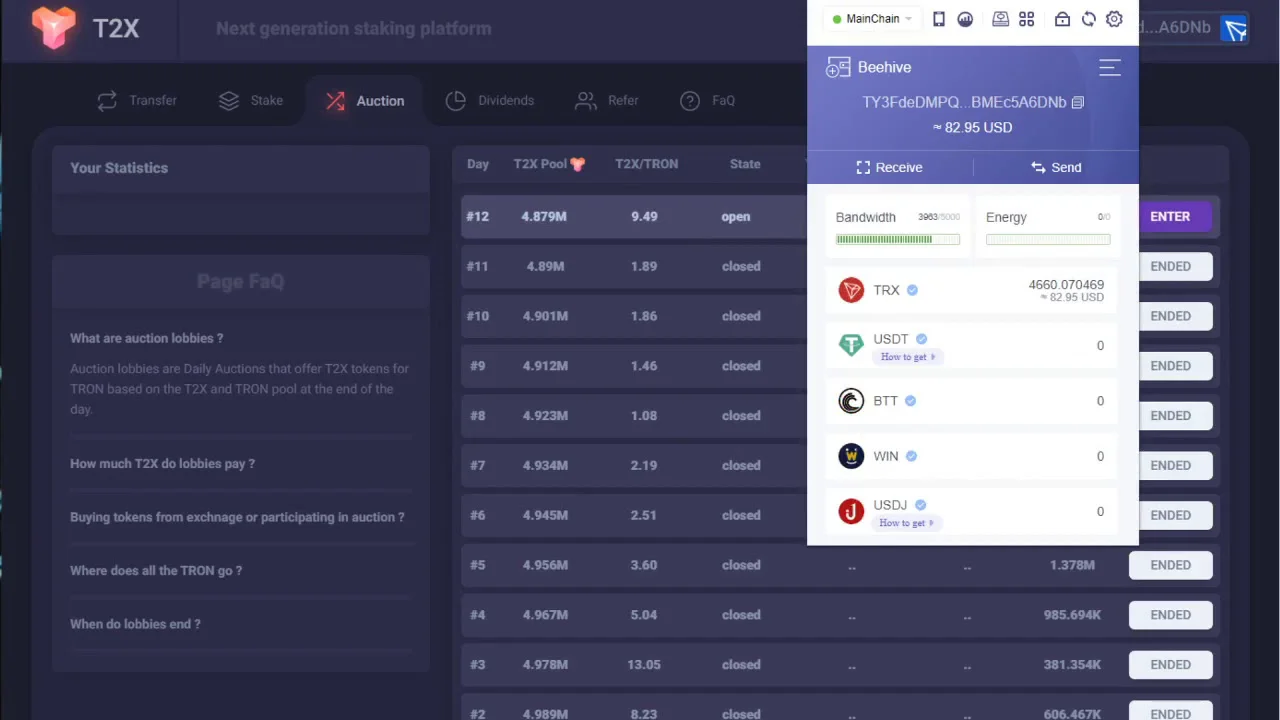Expand 'Buying tokens from exchnage' question
This screenshot has height=720, width=1280.
pos(237,517)
